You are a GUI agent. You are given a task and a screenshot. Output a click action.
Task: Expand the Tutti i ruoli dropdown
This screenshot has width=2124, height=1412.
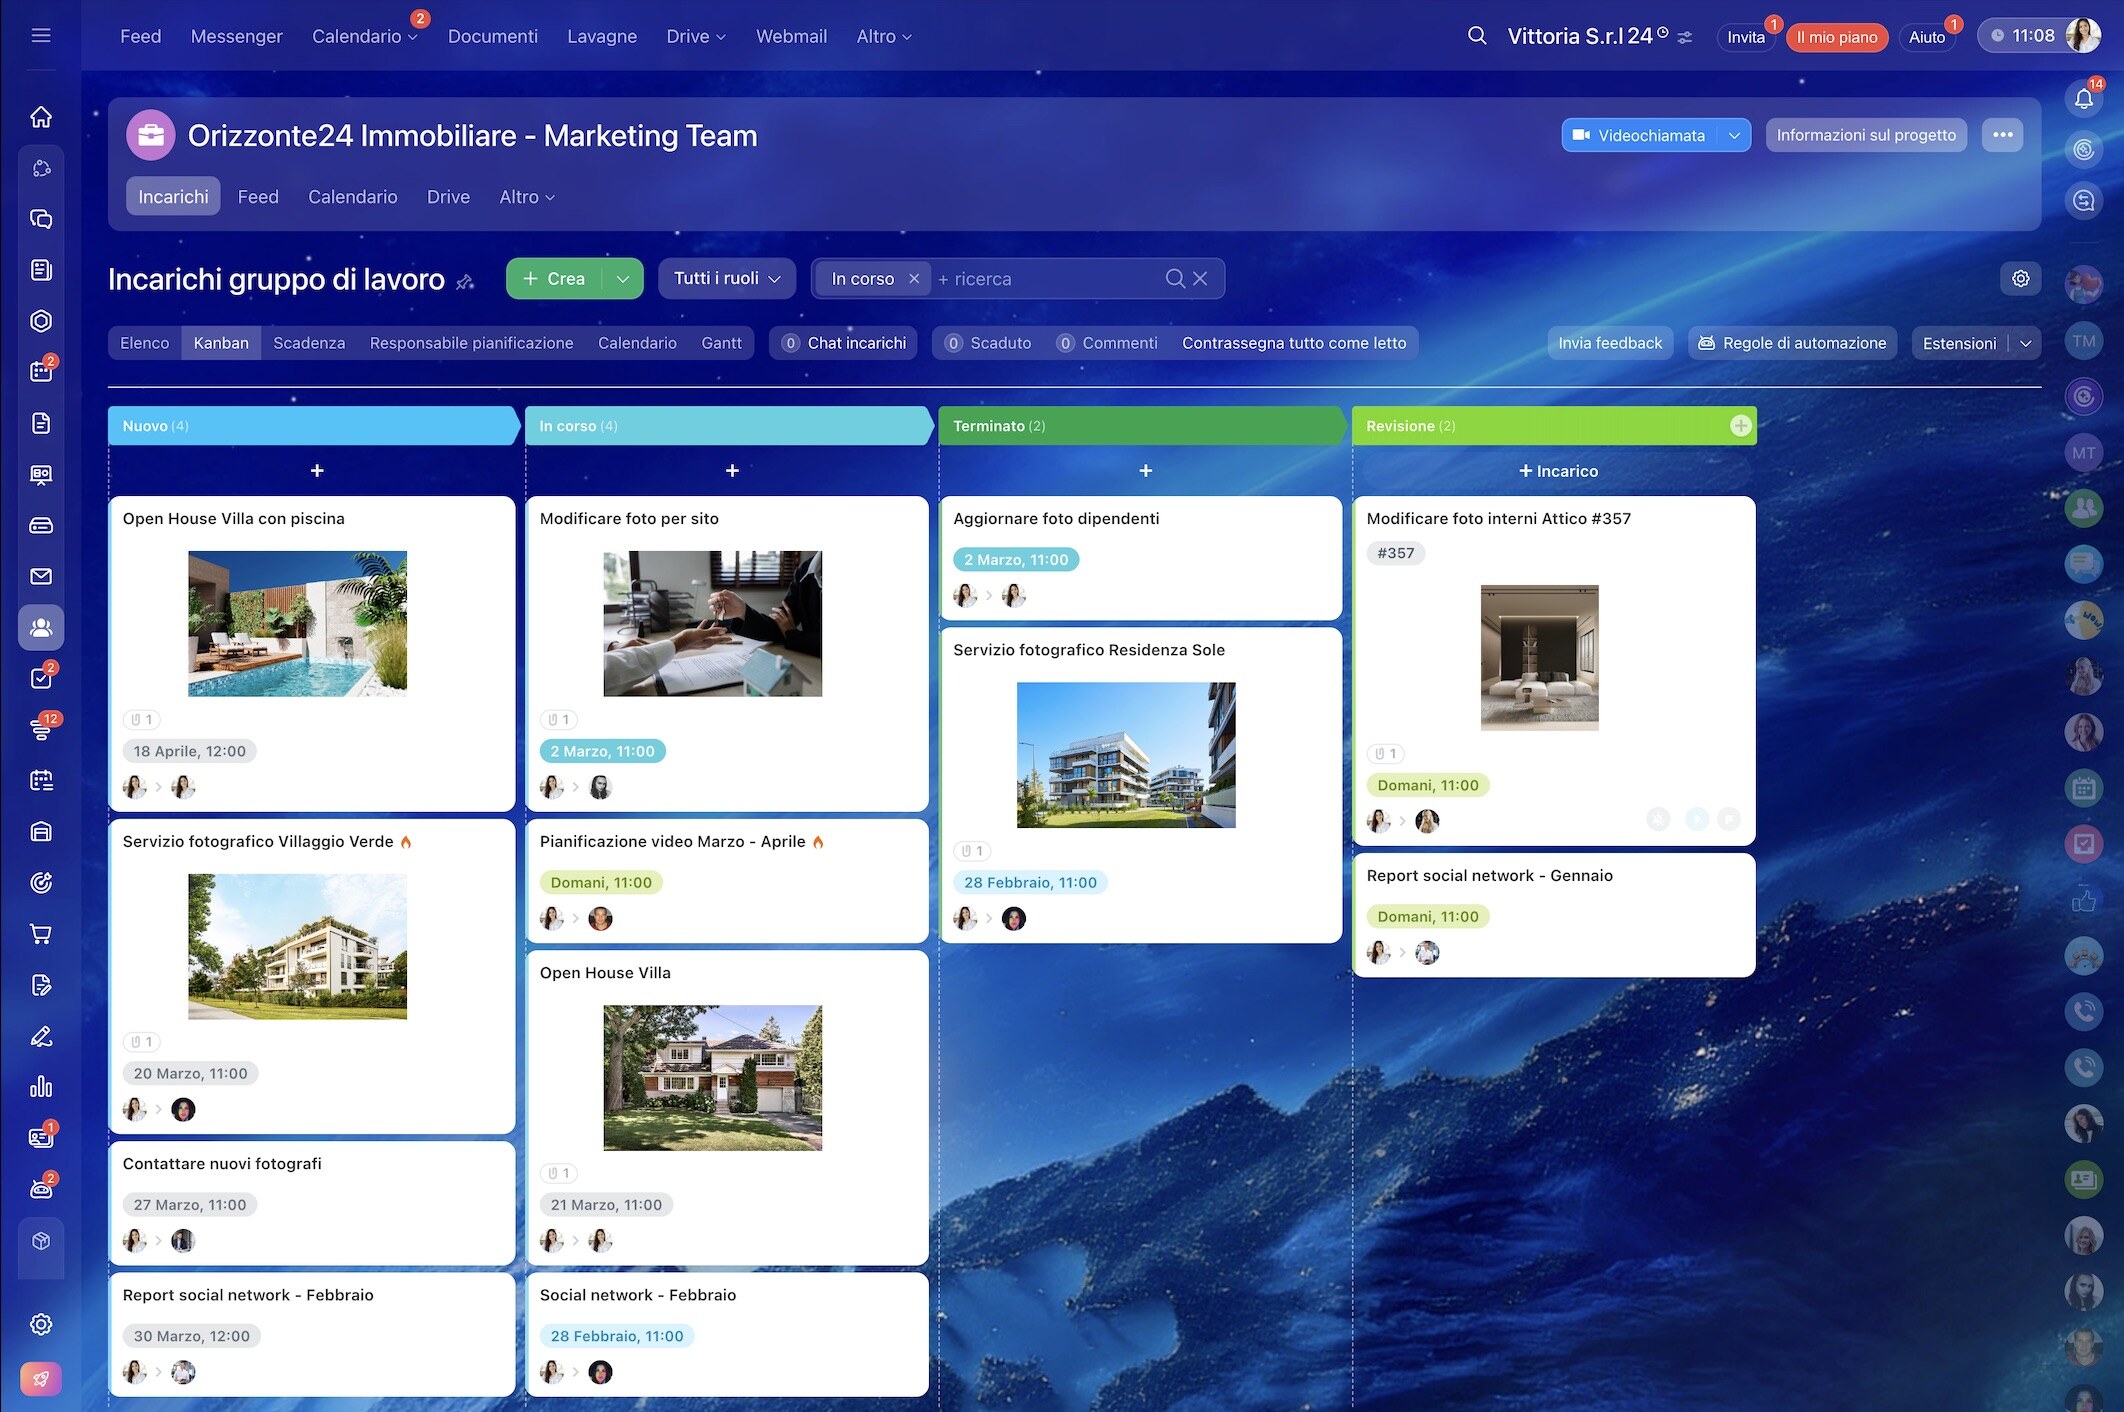[x=726, y=279]
